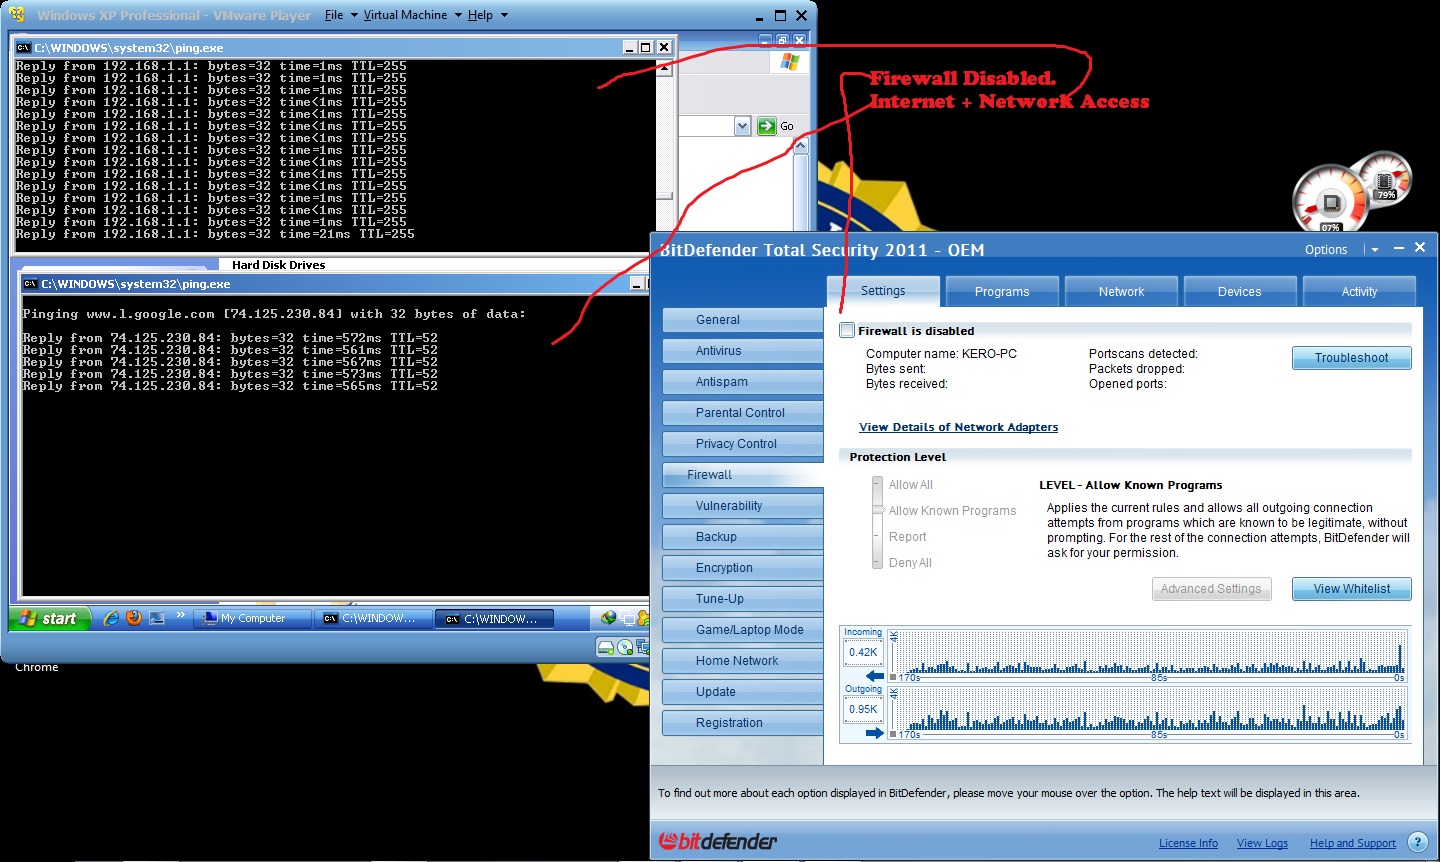Click the Troubleshoot button
1440x862 pixels.
point(1351,358)
